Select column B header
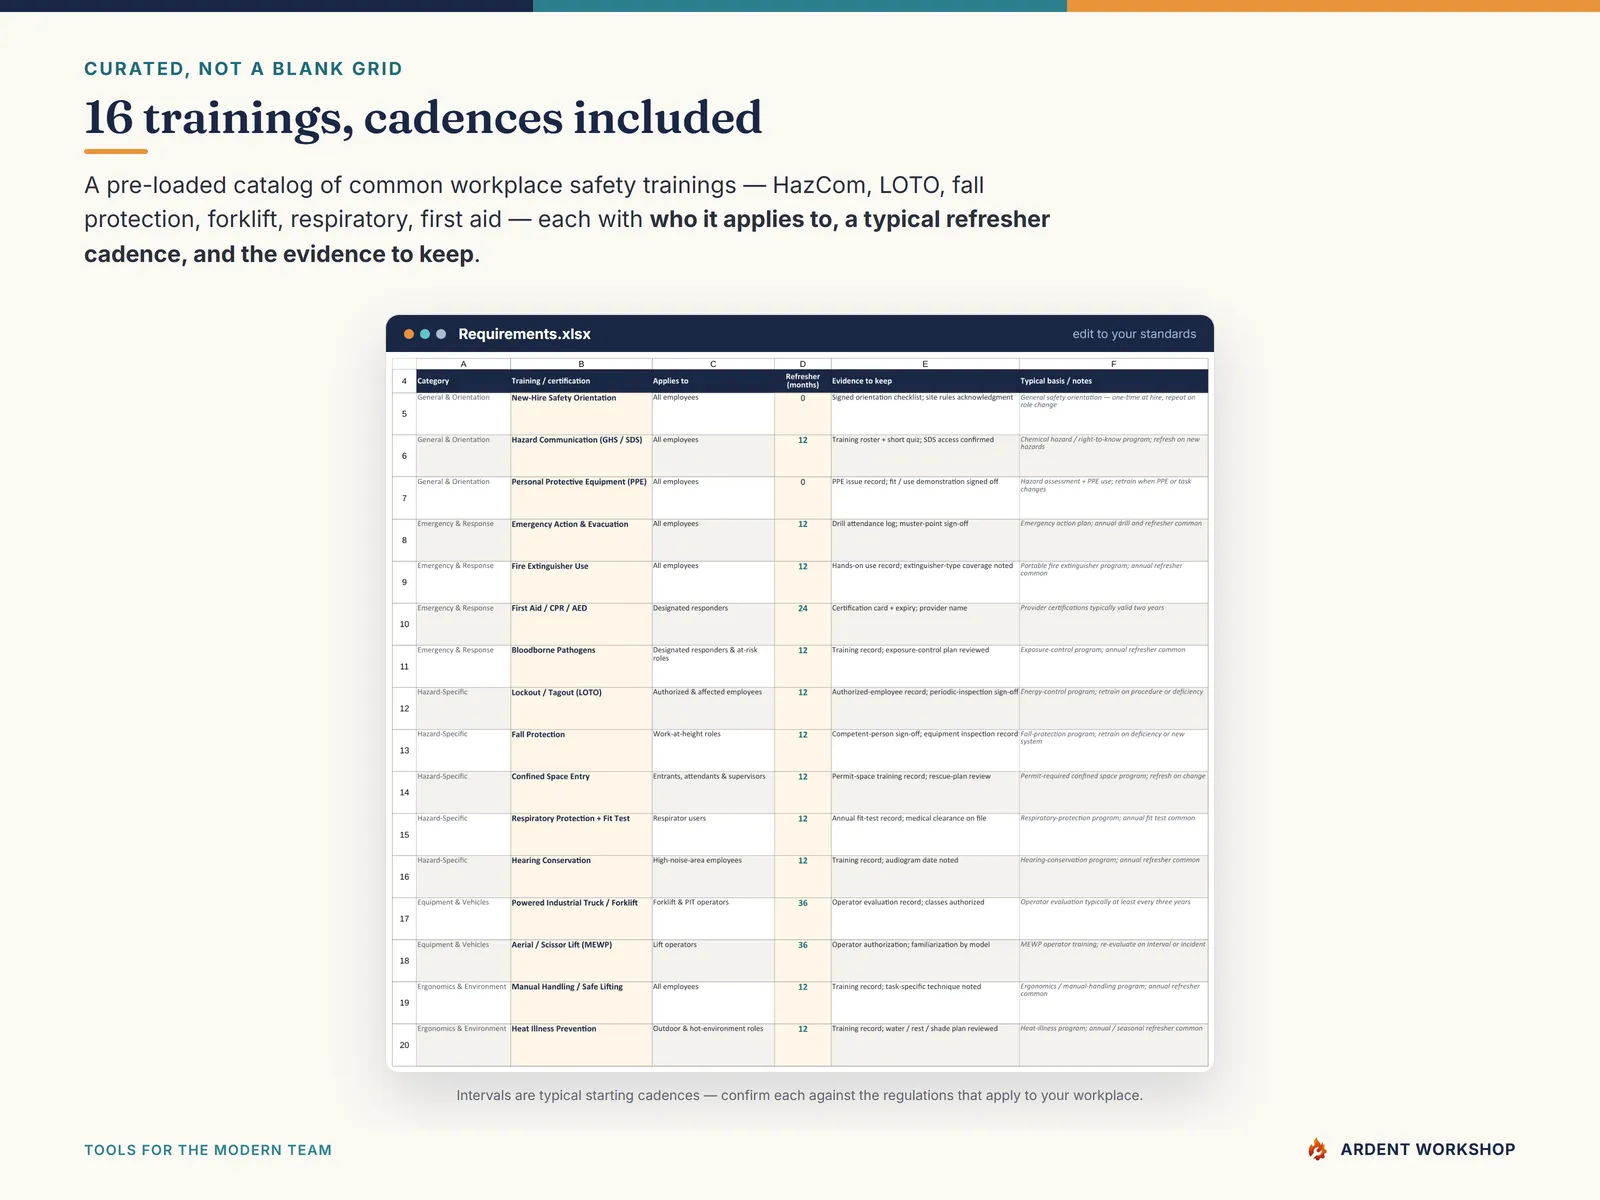Image resolution: width=1600 pixels, height=1200 pixels. pyautogui.click(x=581, y=364)
